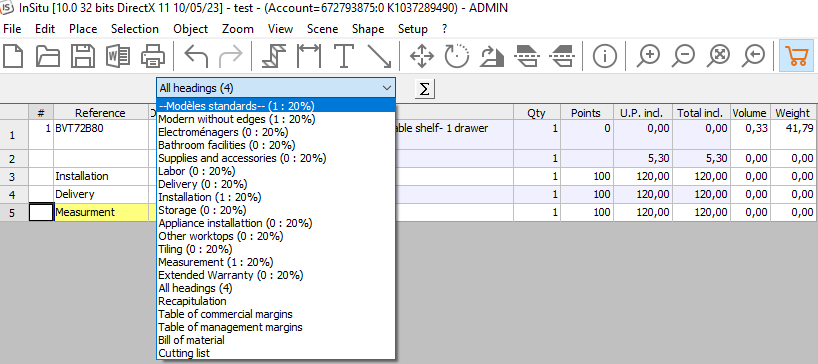This screenshot has width=818, height=364.
Task: Click the previous zoom magnifier icon
Action: click(x=753, y=55)
